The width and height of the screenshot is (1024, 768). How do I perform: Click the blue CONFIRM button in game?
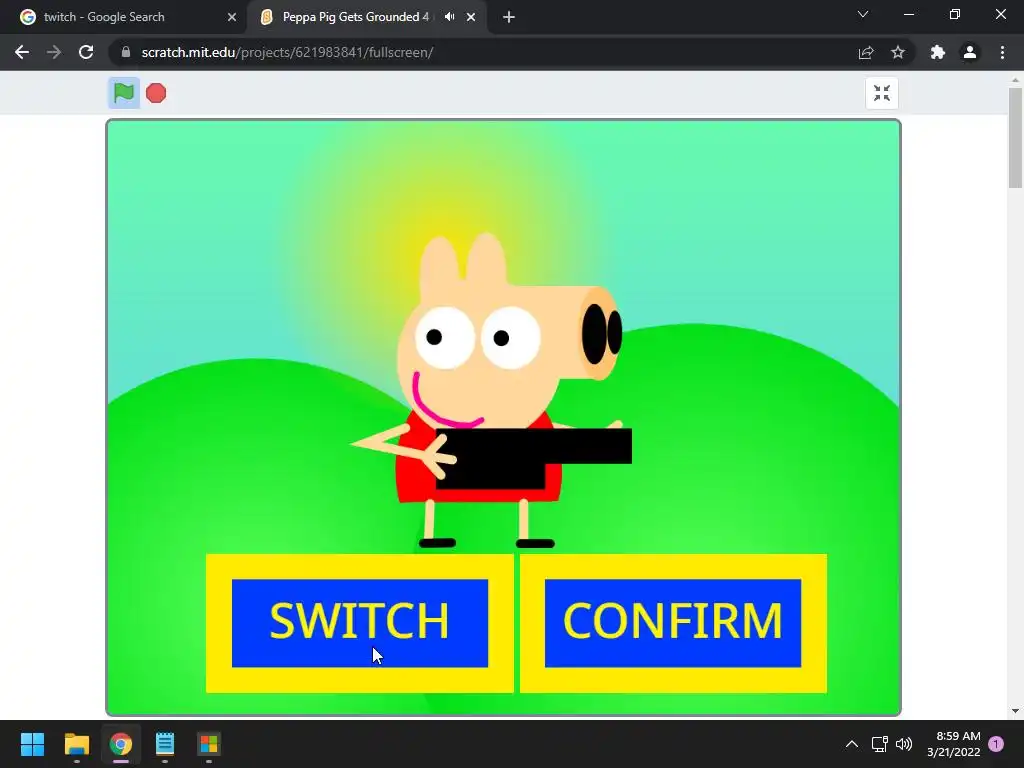point(673,623)
